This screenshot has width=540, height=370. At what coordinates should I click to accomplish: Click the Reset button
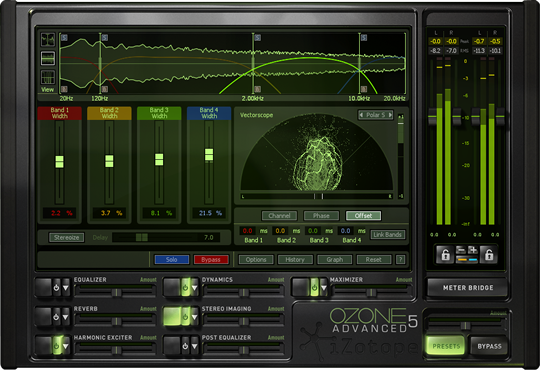pos(374,259)
